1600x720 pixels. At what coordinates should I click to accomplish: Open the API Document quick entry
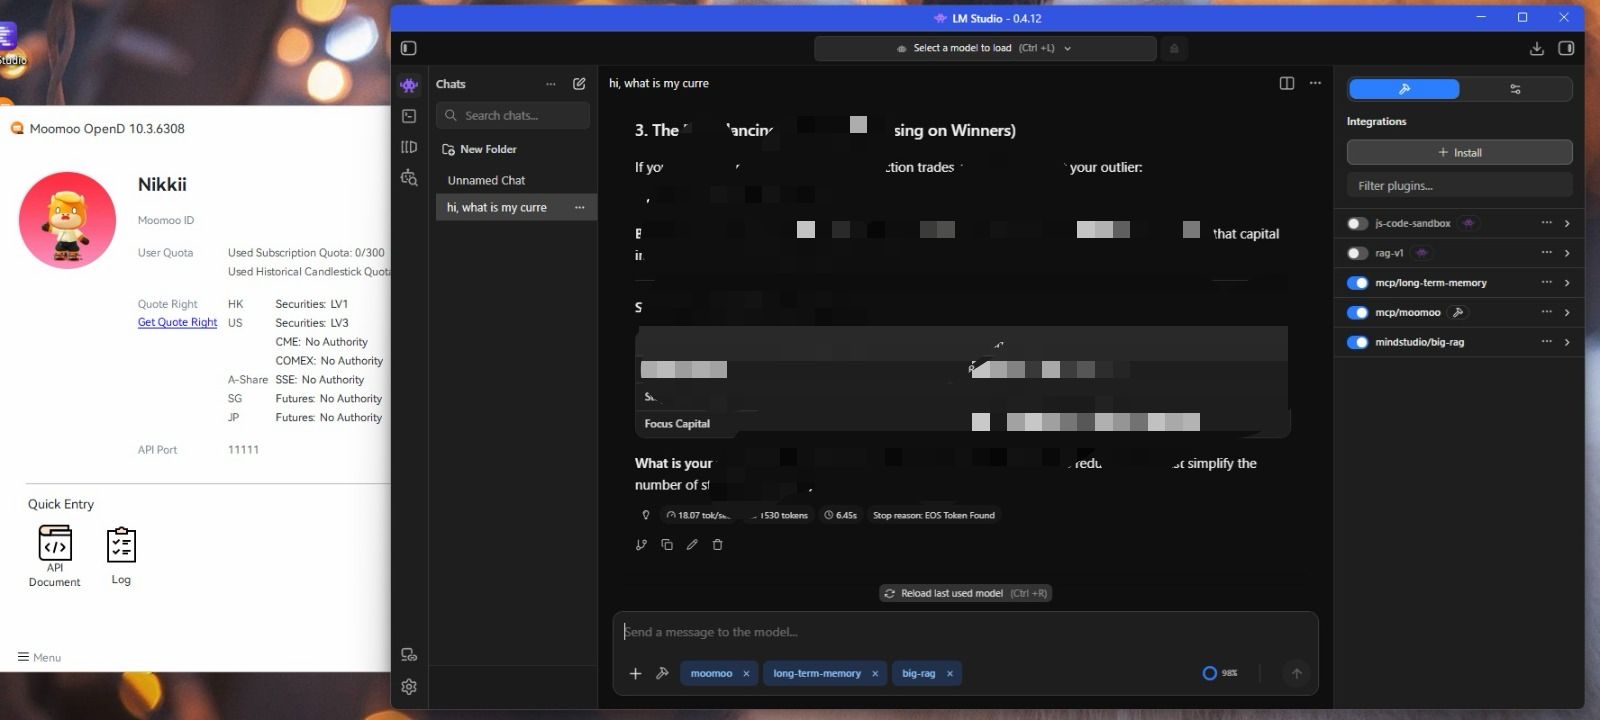point(55,556)
